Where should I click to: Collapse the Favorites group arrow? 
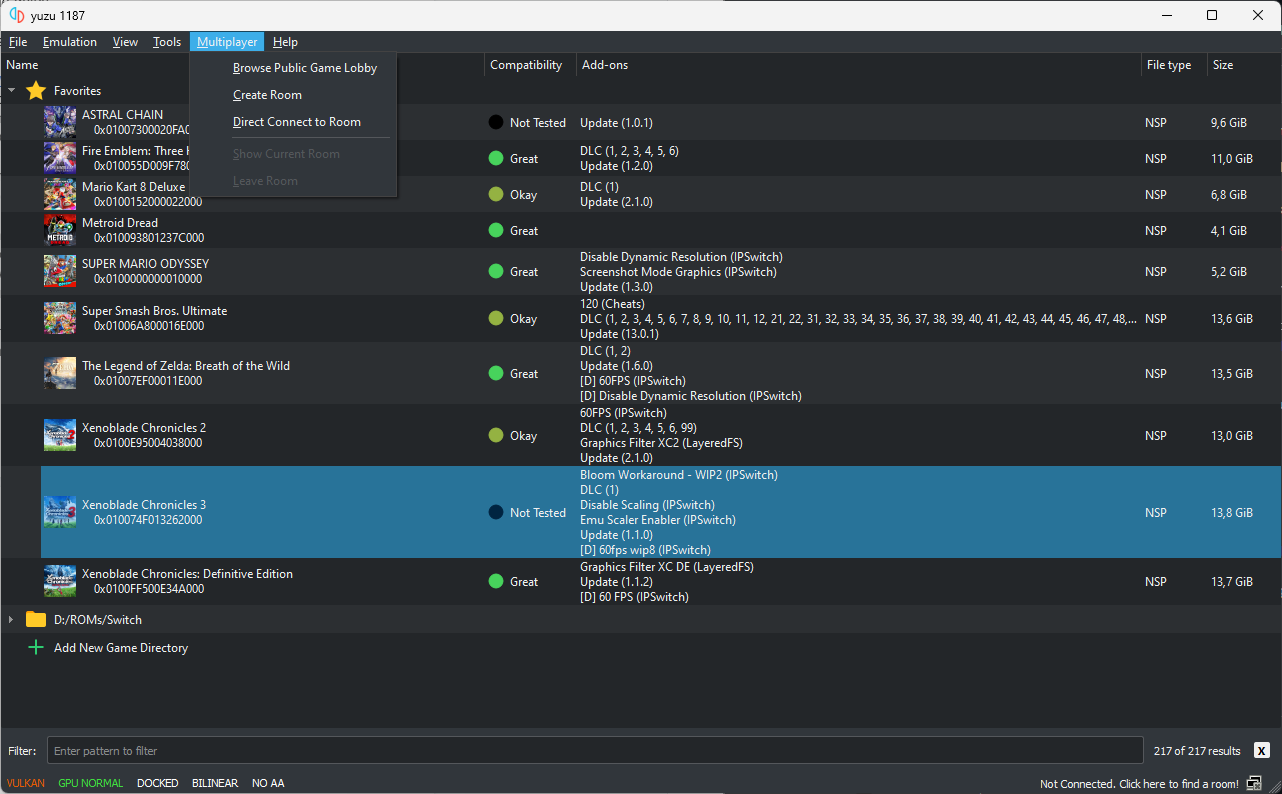[12, 91]
